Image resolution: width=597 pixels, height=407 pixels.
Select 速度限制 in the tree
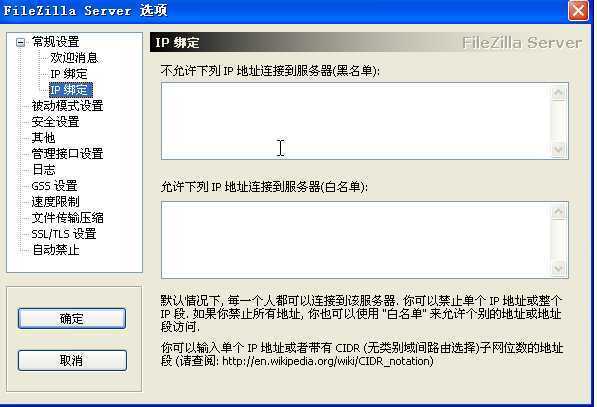(55, 202)
